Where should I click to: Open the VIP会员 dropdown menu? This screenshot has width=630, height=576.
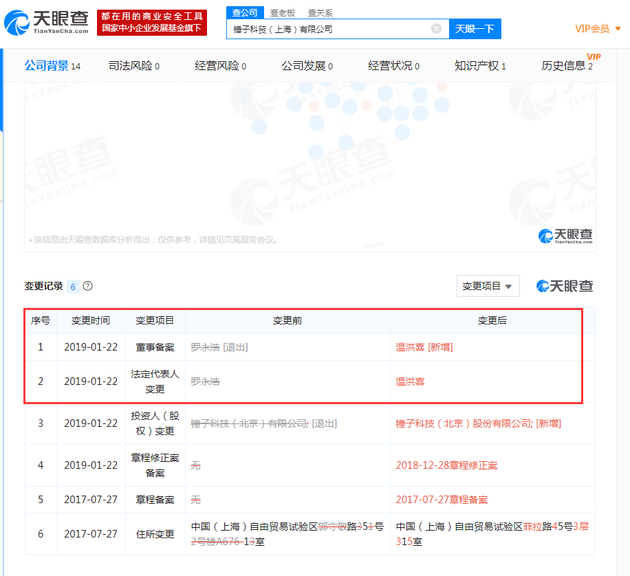(x=597, y=29)
